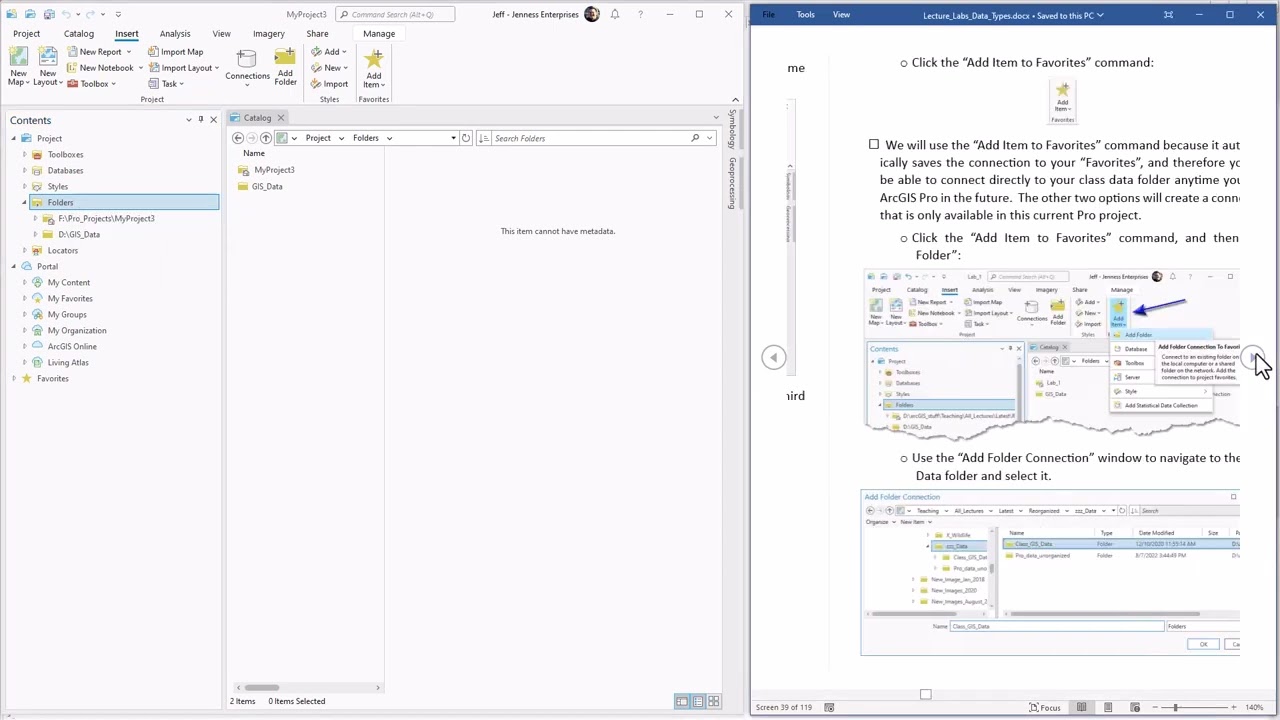The width and height of the screenshot is (1280, 720).
Task: Open the File menu in Word
Action: click(x=768, y=15)
